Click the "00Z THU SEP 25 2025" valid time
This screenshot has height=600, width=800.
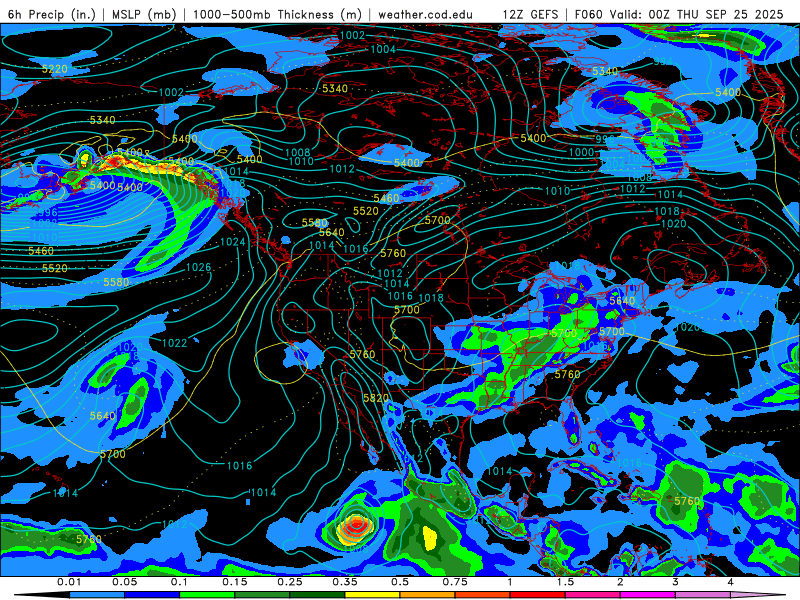[716, 14]
